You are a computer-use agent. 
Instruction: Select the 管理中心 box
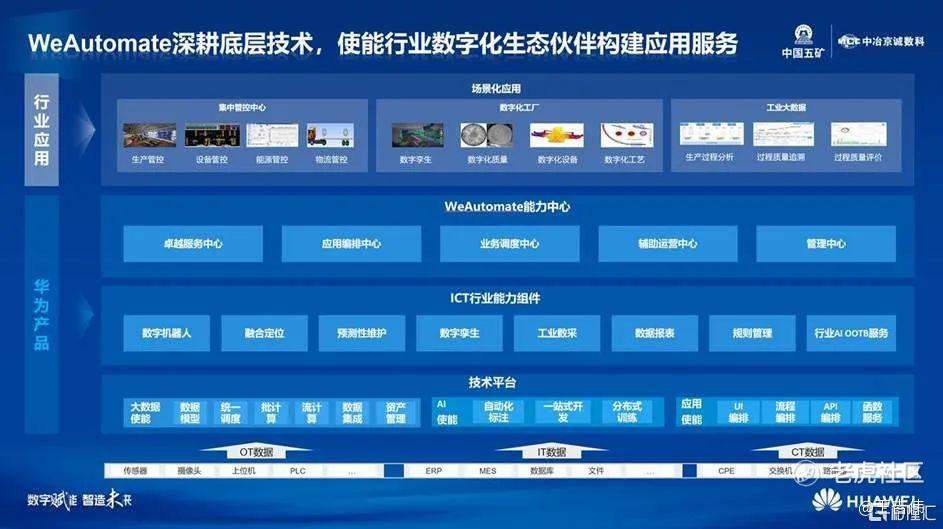(826, 243)
